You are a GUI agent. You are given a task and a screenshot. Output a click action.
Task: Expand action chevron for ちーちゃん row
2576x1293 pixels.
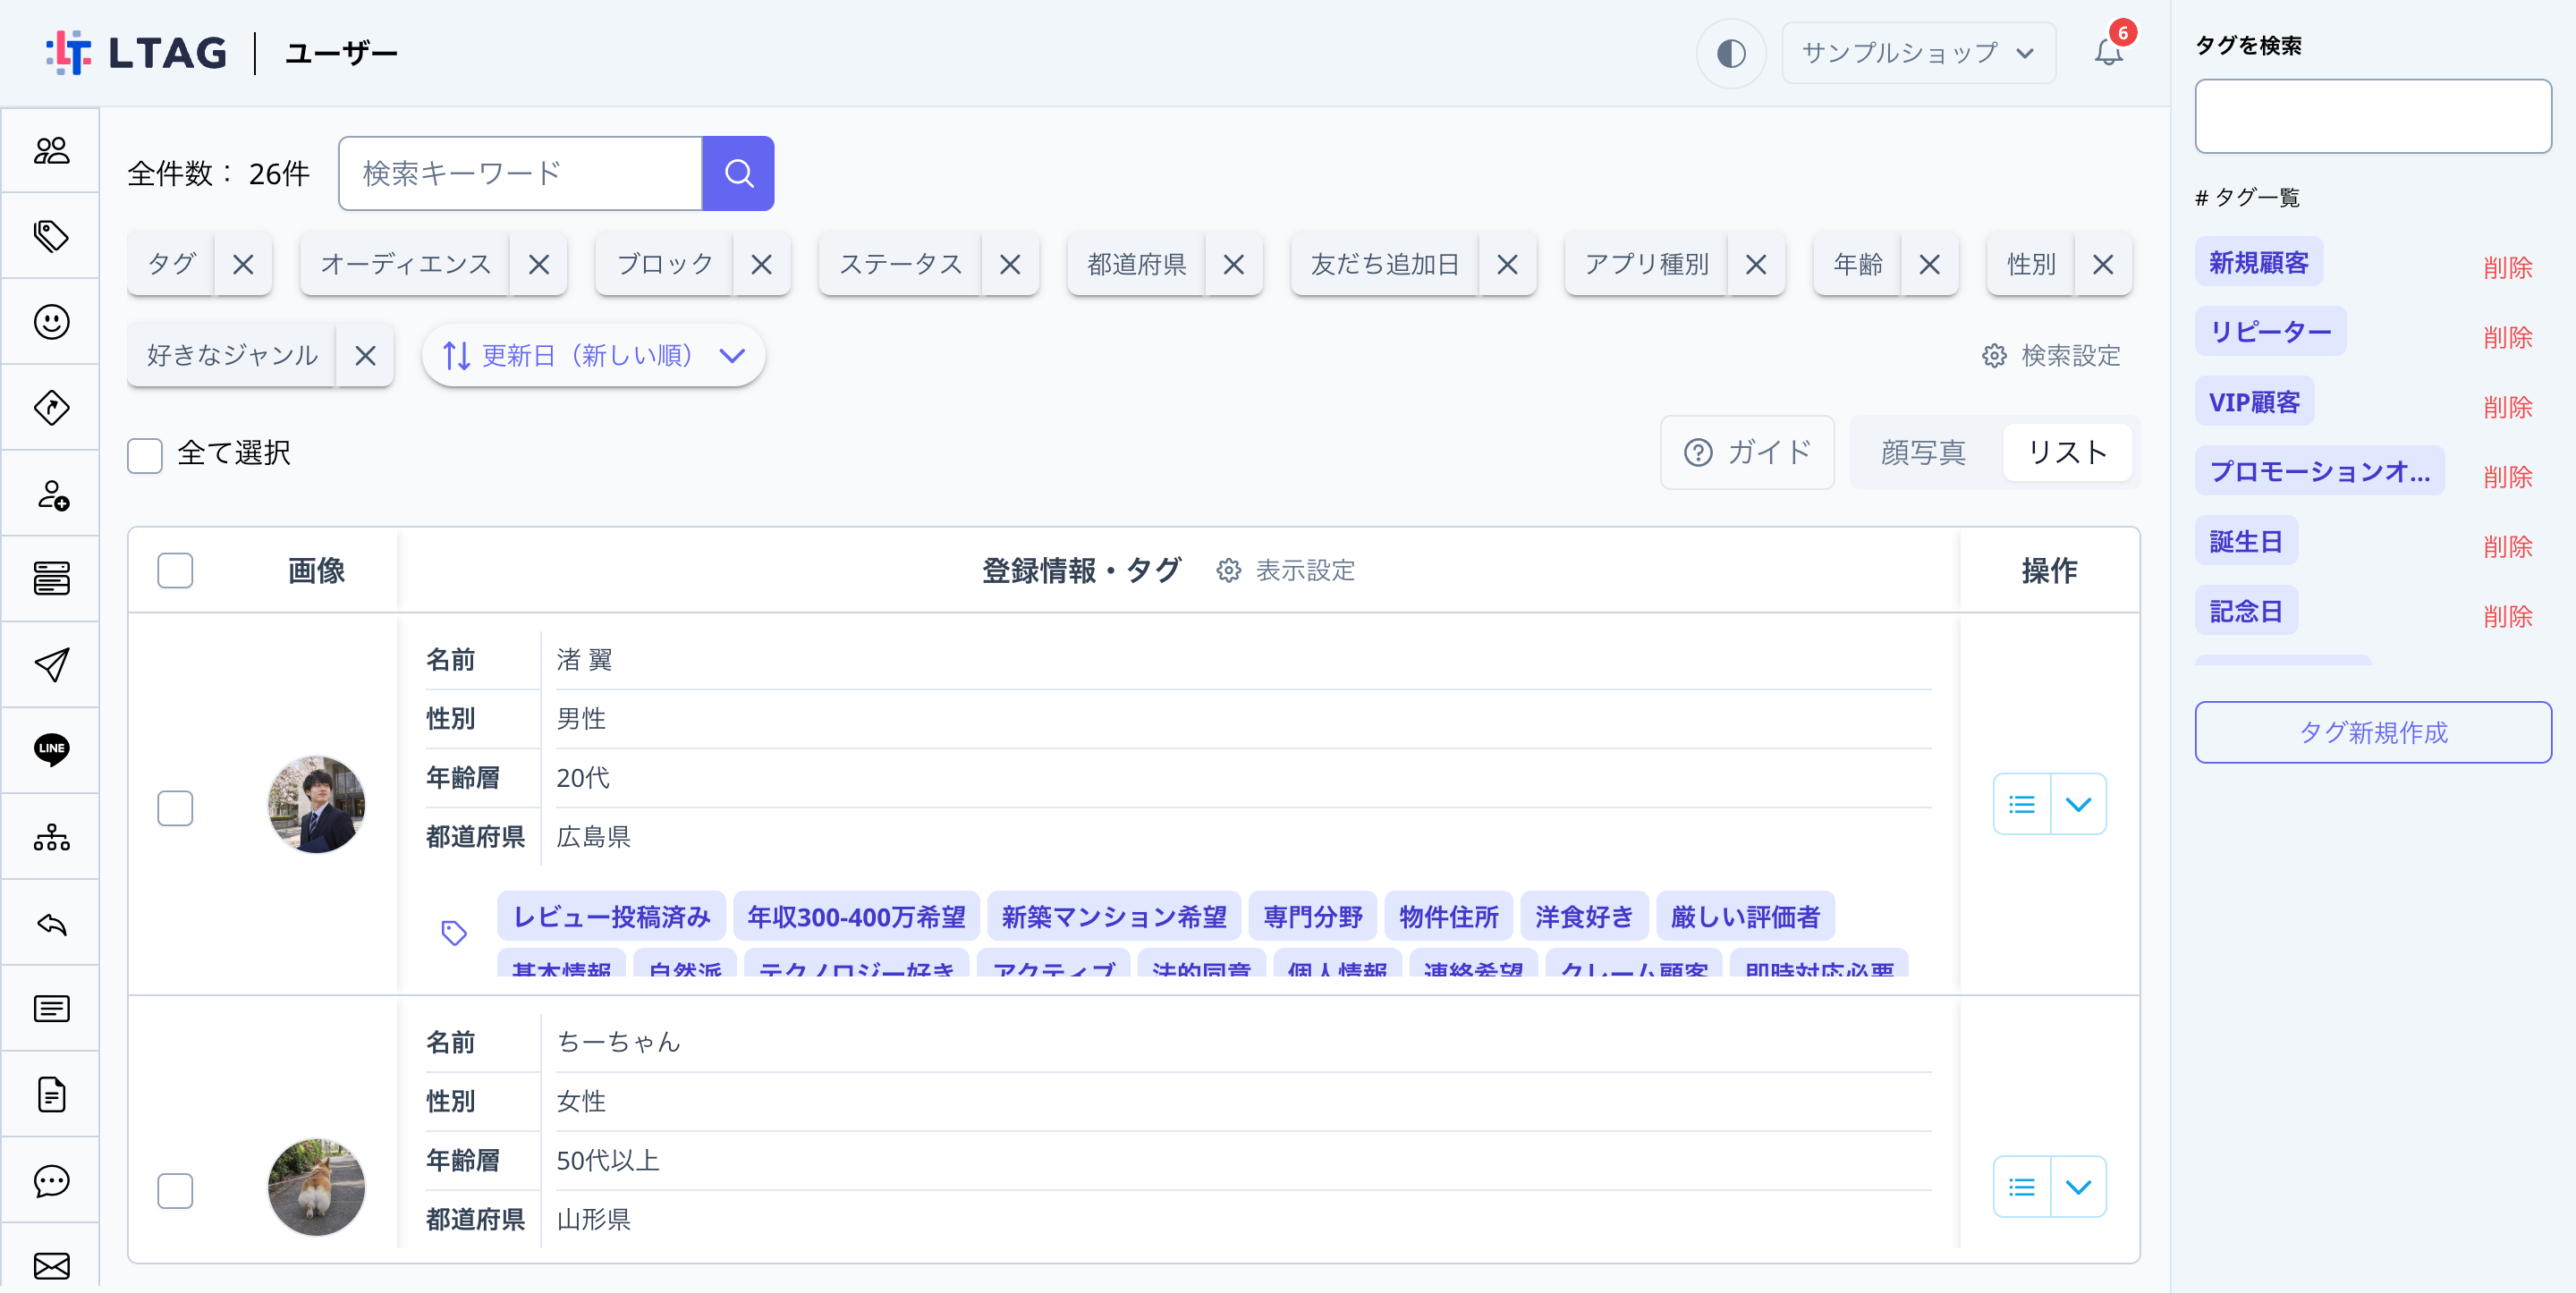pyautogui.click(x=2078, y=1187)
